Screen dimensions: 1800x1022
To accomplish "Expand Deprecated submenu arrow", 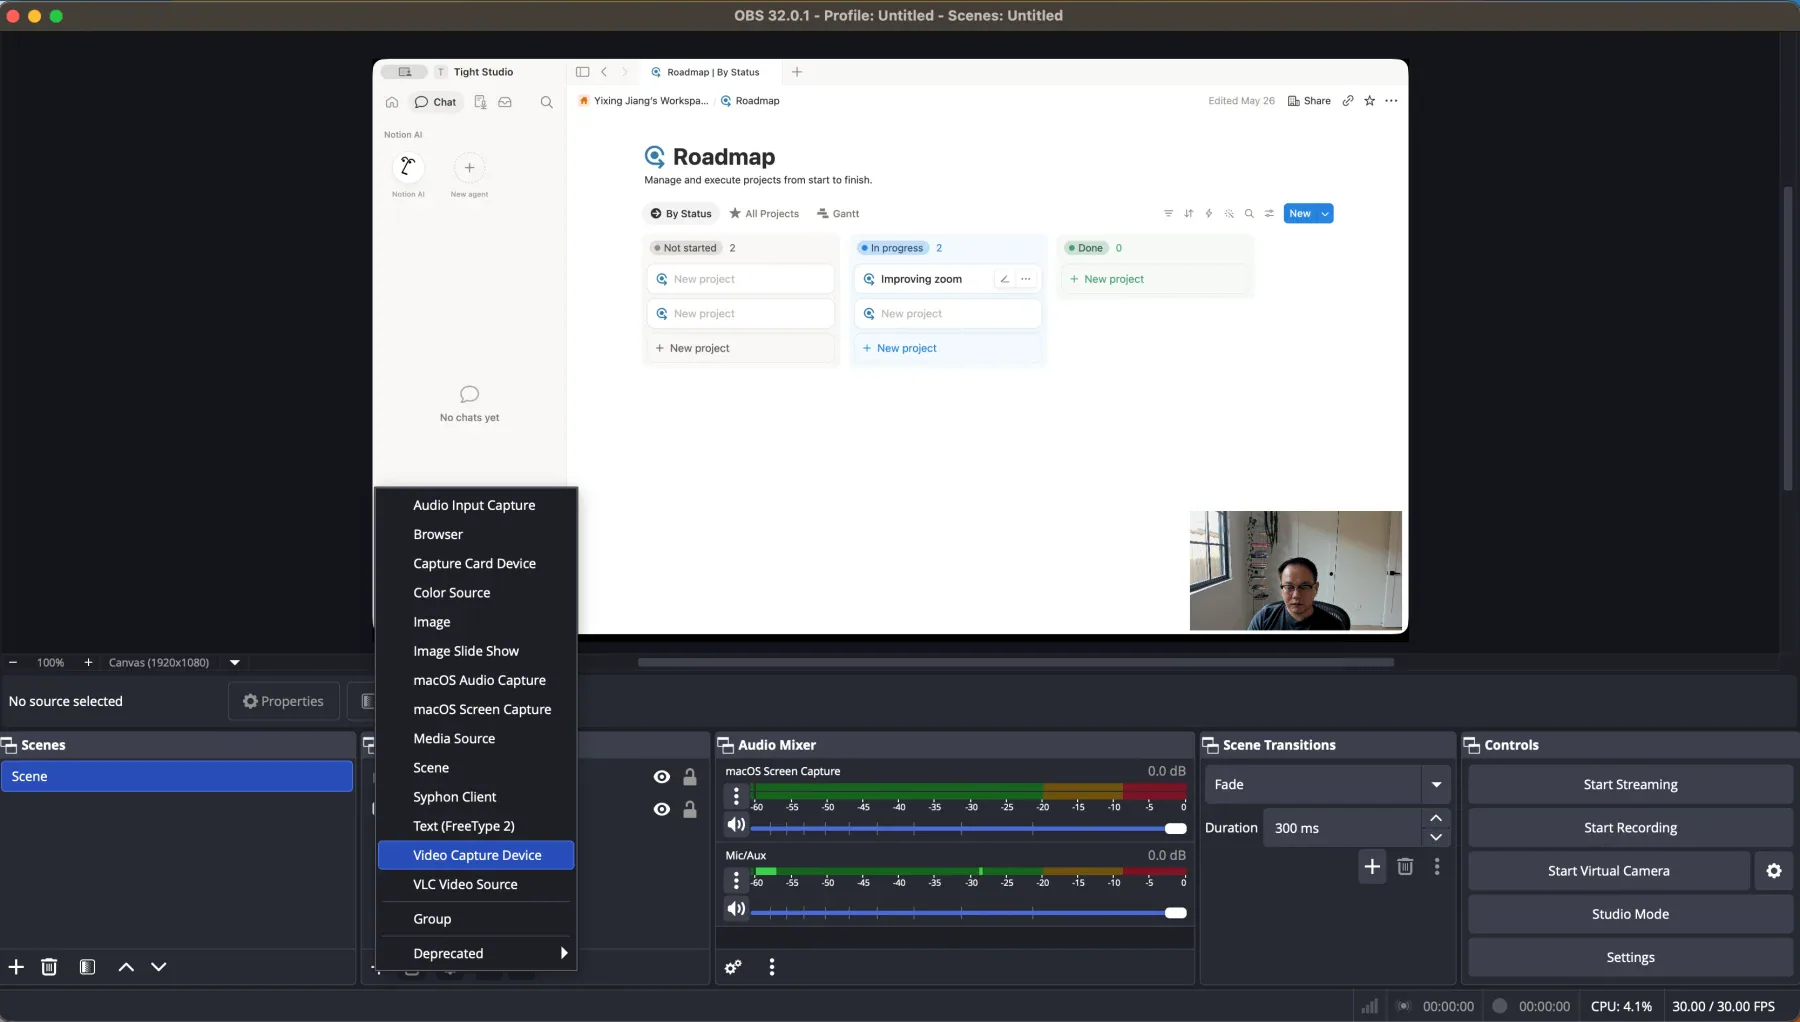I will [x=564, y=953].
